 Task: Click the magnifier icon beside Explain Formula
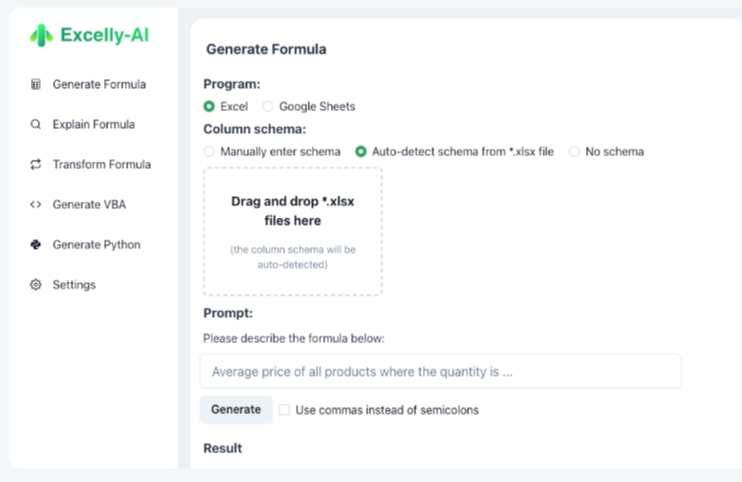pyautogui.click(x=36, y=125)
